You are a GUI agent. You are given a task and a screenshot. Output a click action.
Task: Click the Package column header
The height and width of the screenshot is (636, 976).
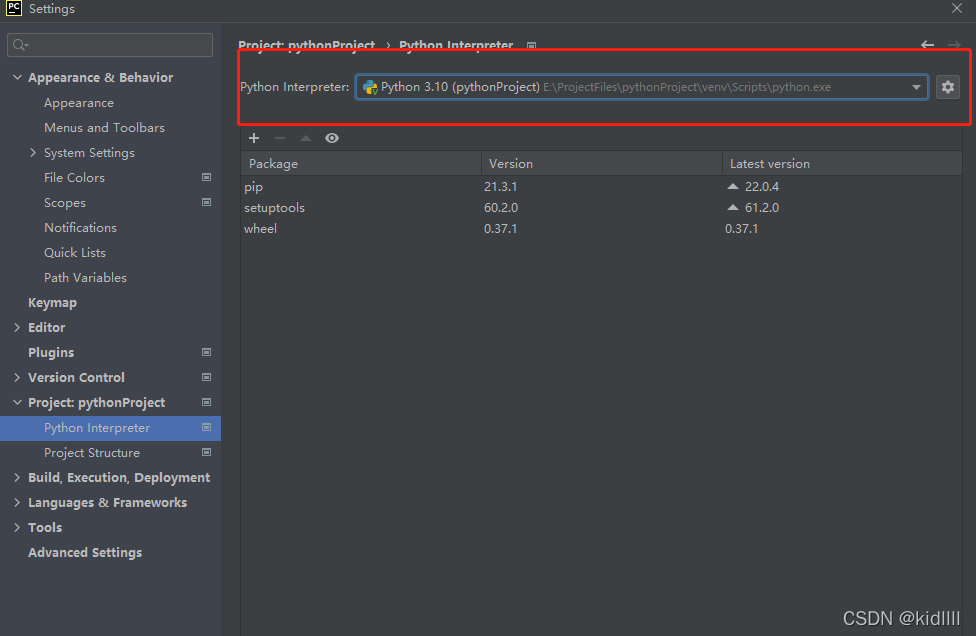click(361, 164)
